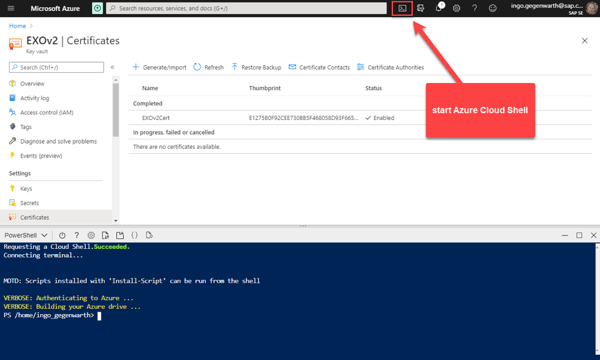The image size is (600, 360).
Task: Click the Overview icon in the sidebar
Action: click(12, 83)
